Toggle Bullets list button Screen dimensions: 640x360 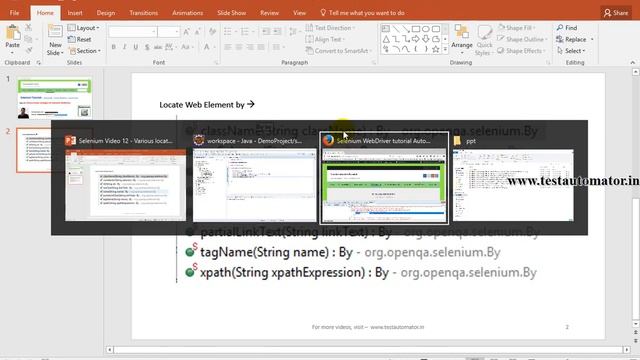click(229, 32)
